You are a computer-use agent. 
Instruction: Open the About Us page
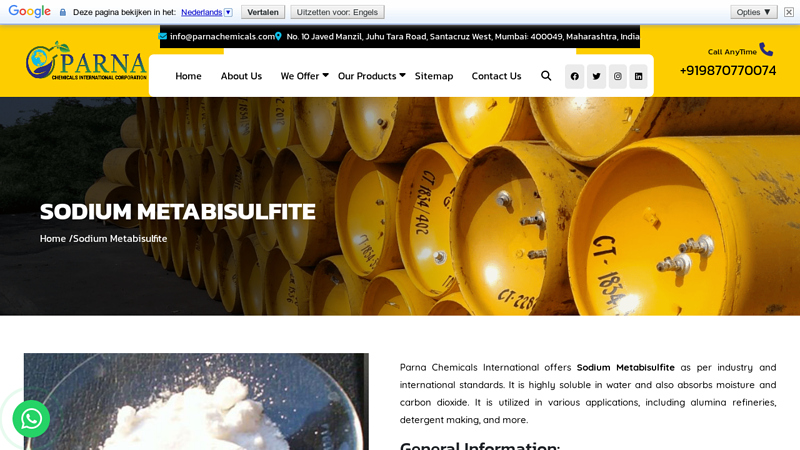click(241, 76)
